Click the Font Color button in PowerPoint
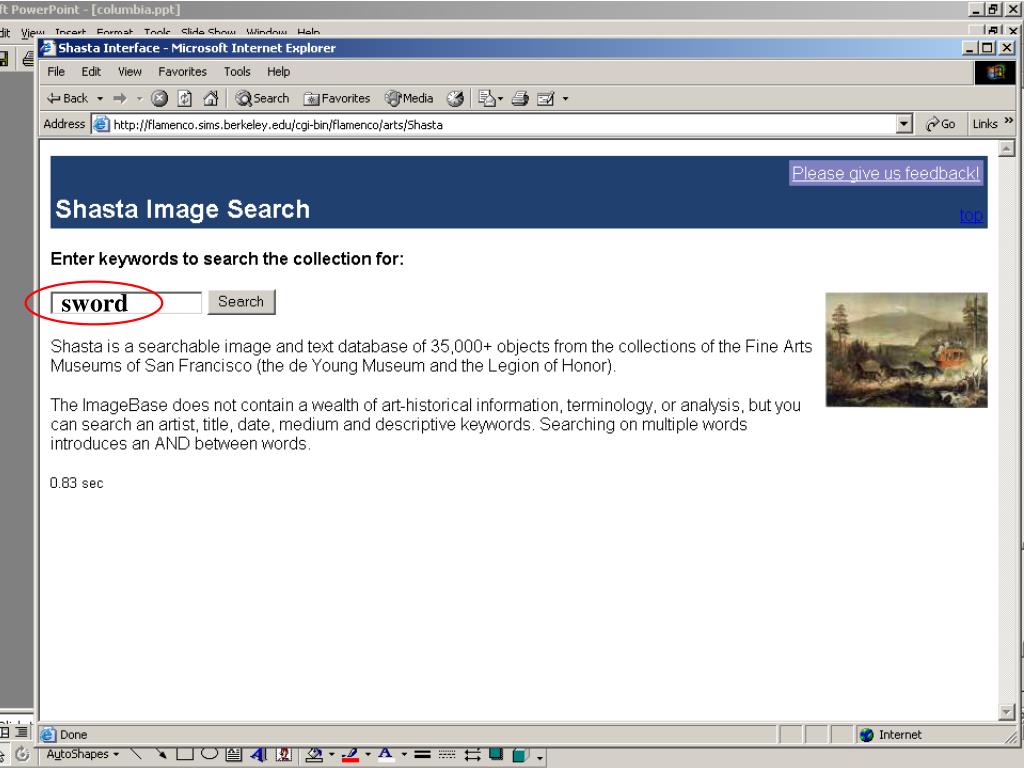This screenshot has height=768, width=1024. (386, 754)
